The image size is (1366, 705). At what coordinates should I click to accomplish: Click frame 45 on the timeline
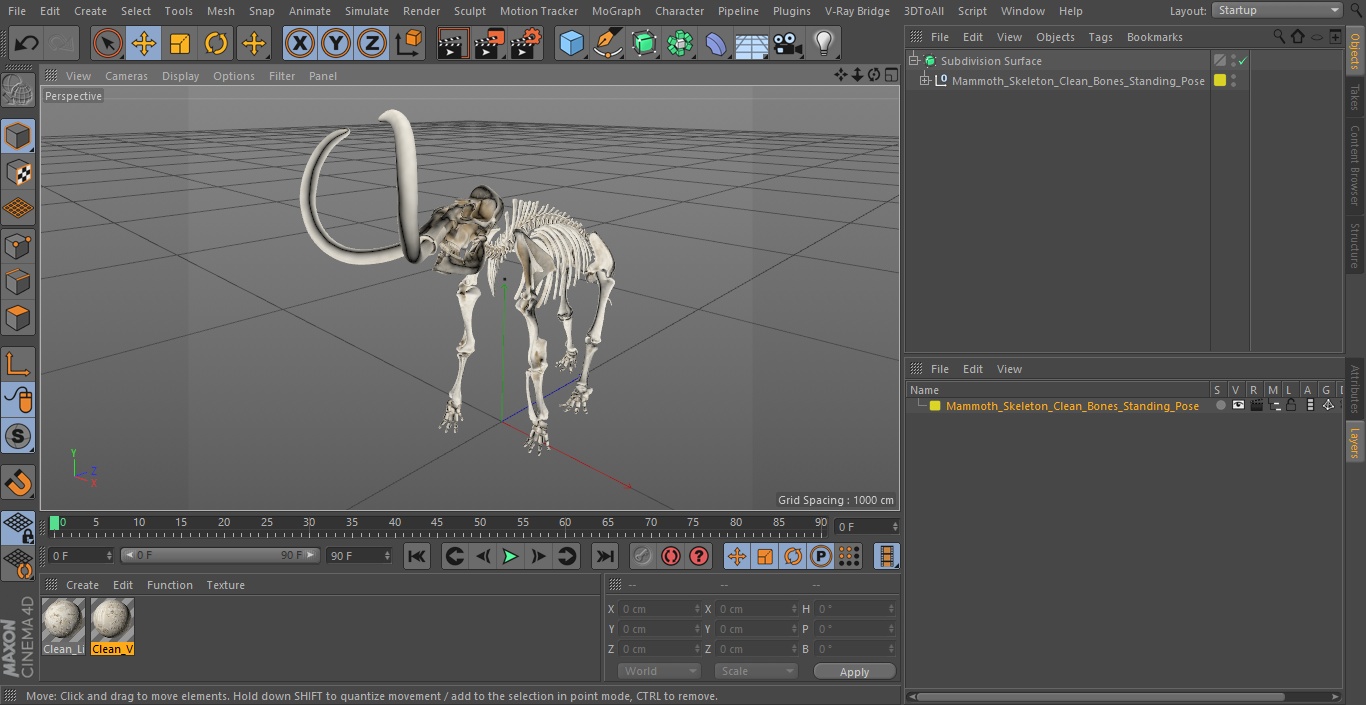coord(437,522)
